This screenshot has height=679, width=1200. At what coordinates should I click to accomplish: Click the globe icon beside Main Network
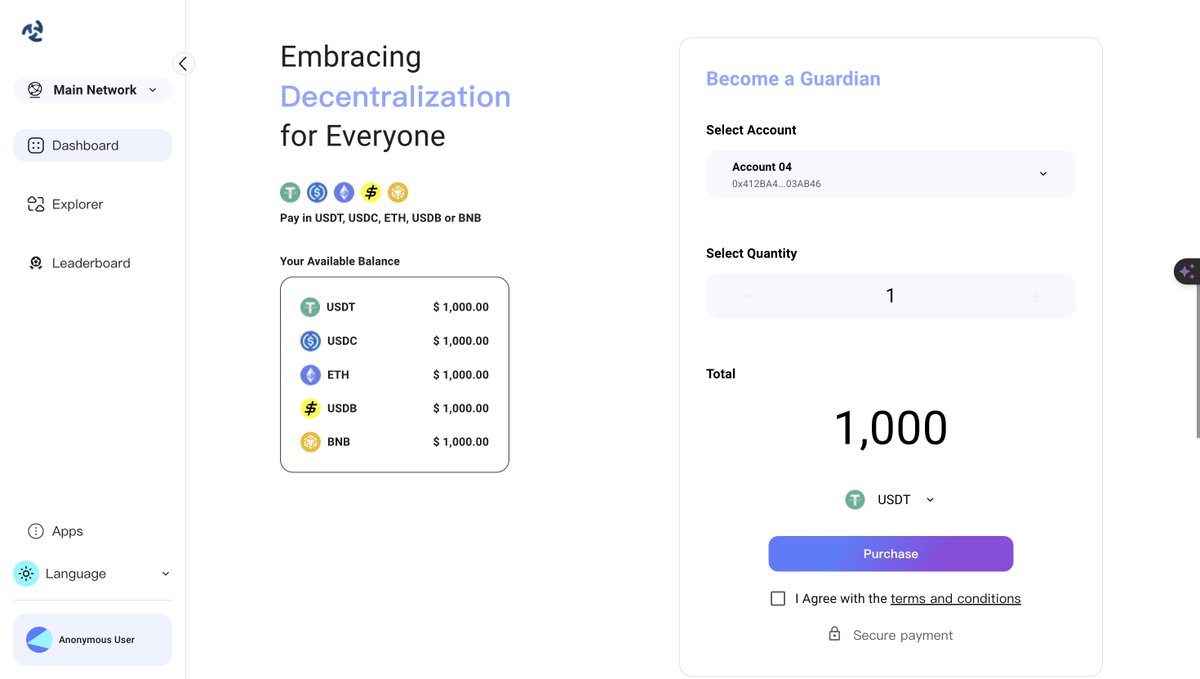[x=35, y=90]
